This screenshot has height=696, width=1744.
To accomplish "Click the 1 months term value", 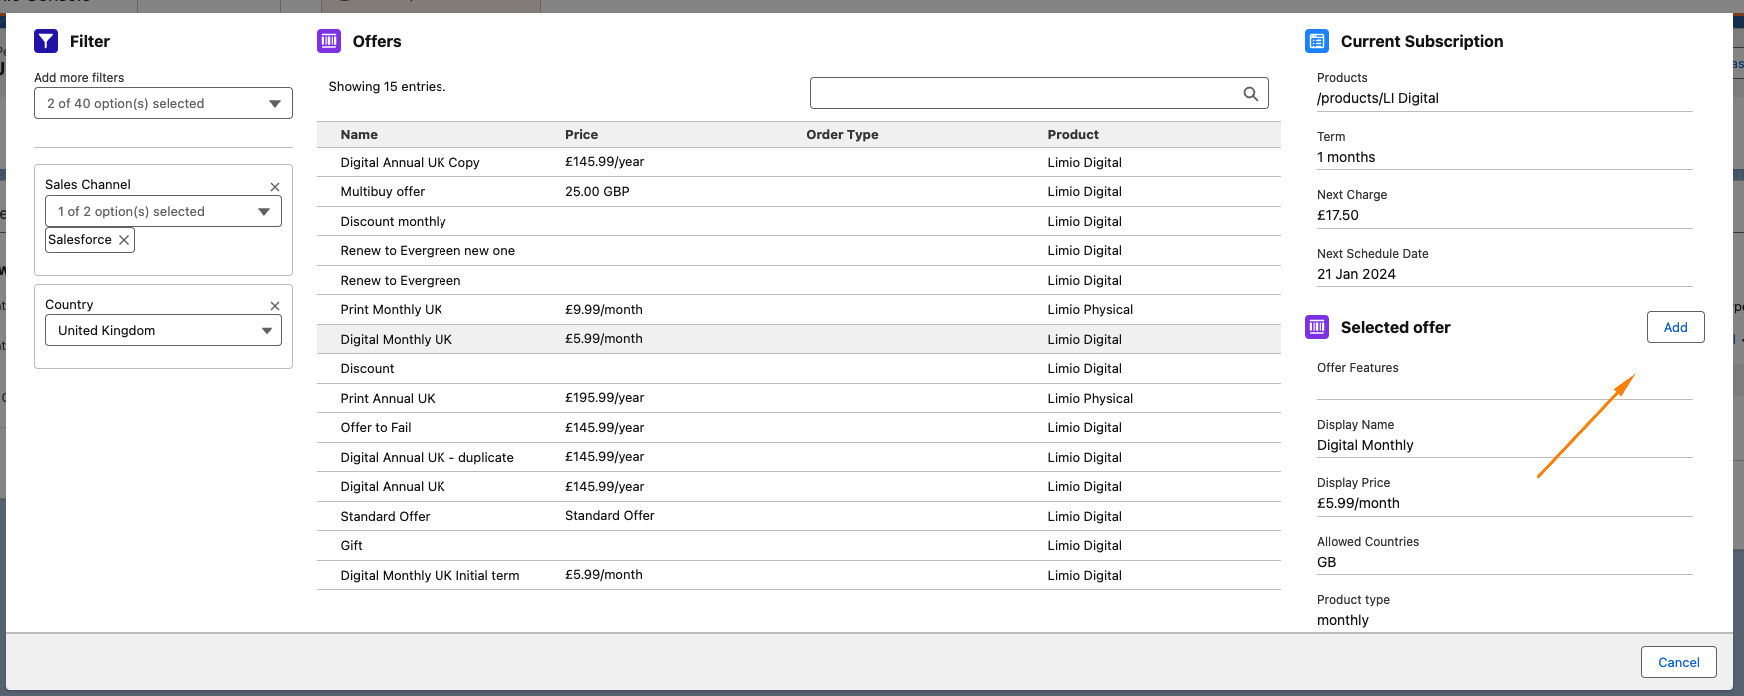I will pos(1346,157).
